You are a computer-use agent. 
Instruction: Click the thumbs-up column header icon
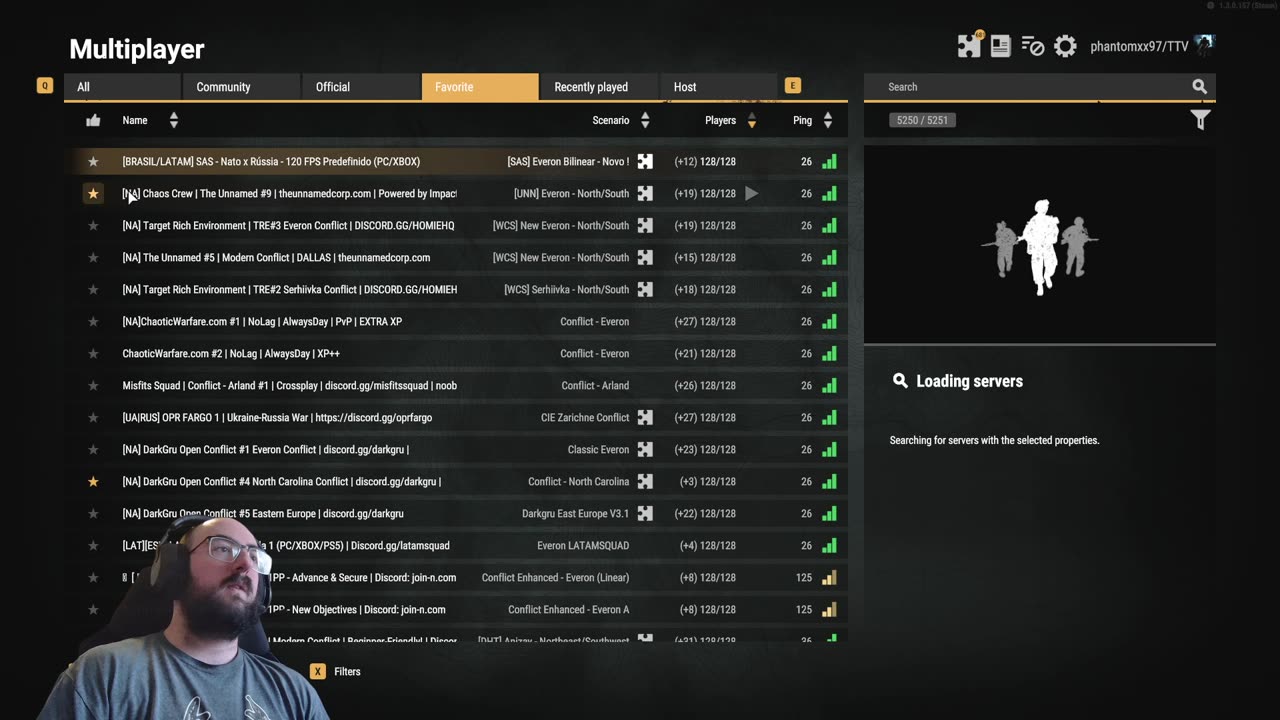[93, 120]
